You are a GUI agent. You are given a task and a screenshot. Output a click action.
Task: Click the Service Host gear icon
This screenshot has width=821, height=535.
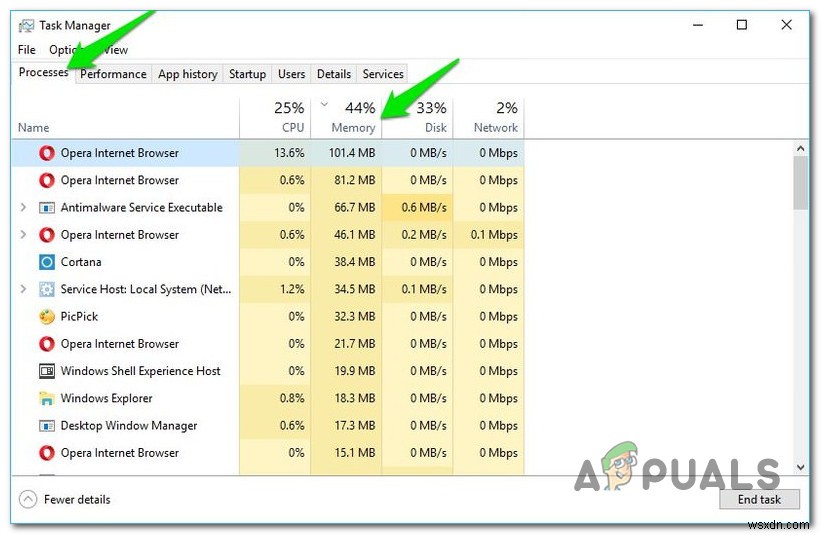47,289
